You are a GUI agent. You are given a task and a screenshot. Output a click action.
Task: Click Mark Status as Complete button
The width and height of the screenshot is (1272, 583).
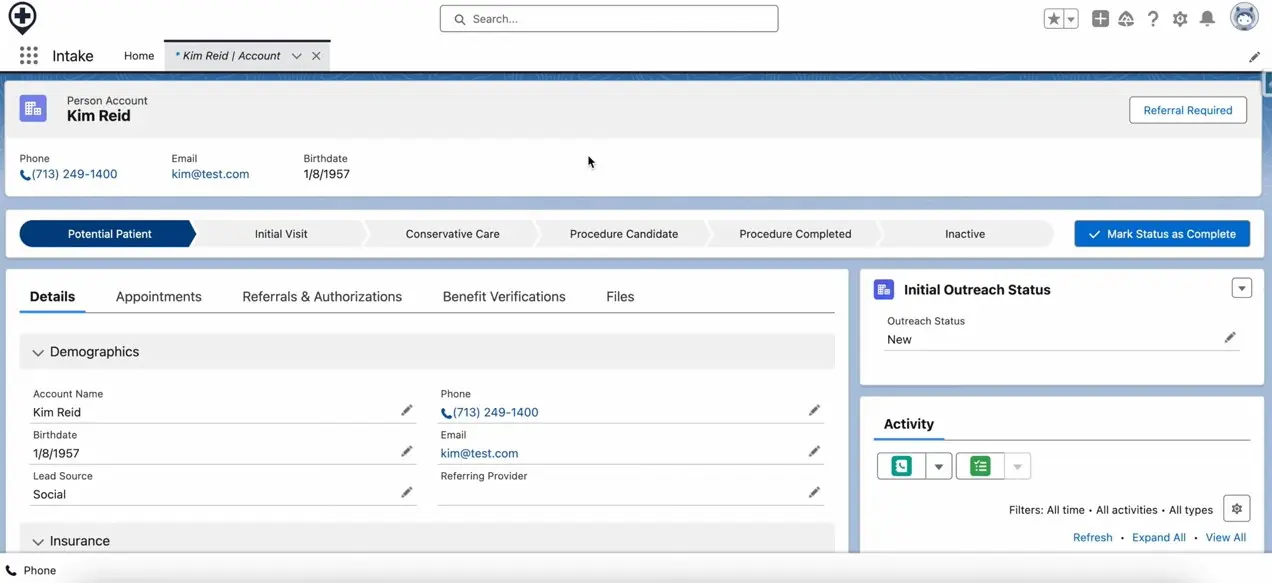click(x=1162, y=234)
